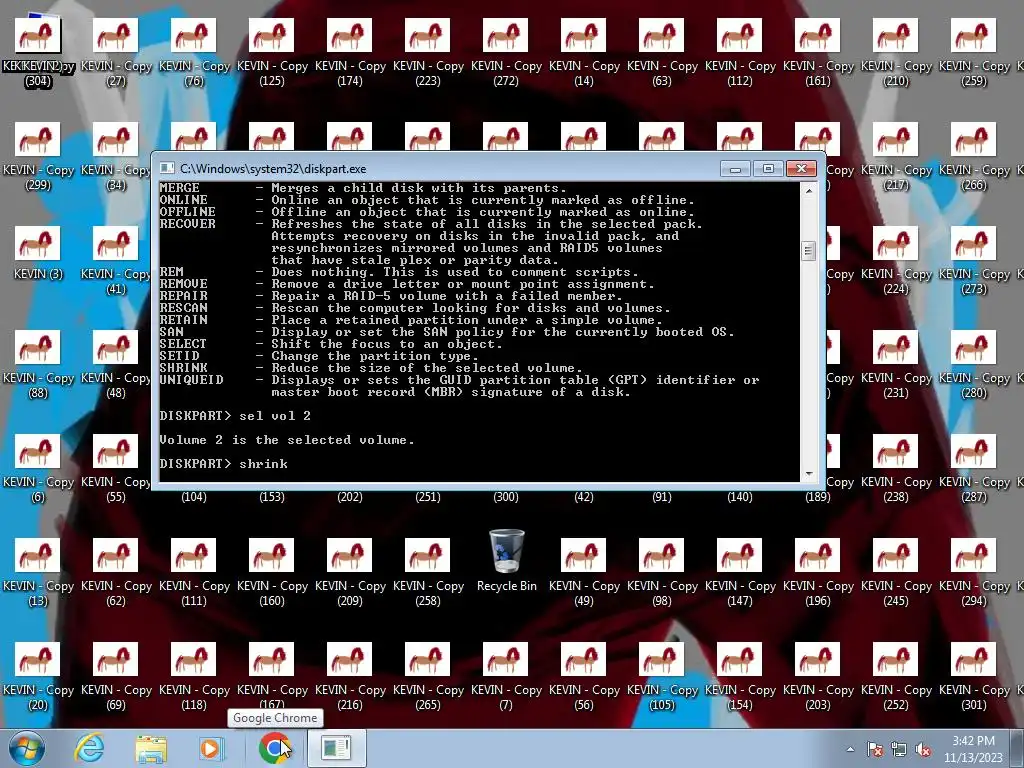Select KEVIN - Copy (161) desktop icon

click(x=818, y=52)
